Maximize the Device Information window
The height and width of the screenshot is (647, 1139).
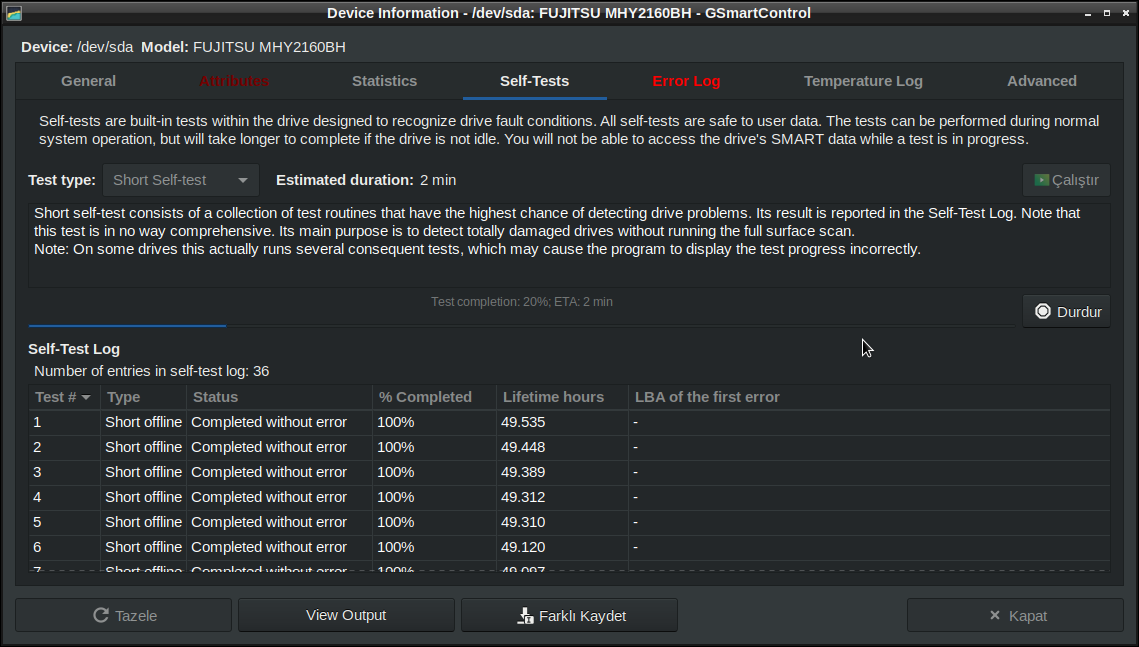(x=1106, y=13)
